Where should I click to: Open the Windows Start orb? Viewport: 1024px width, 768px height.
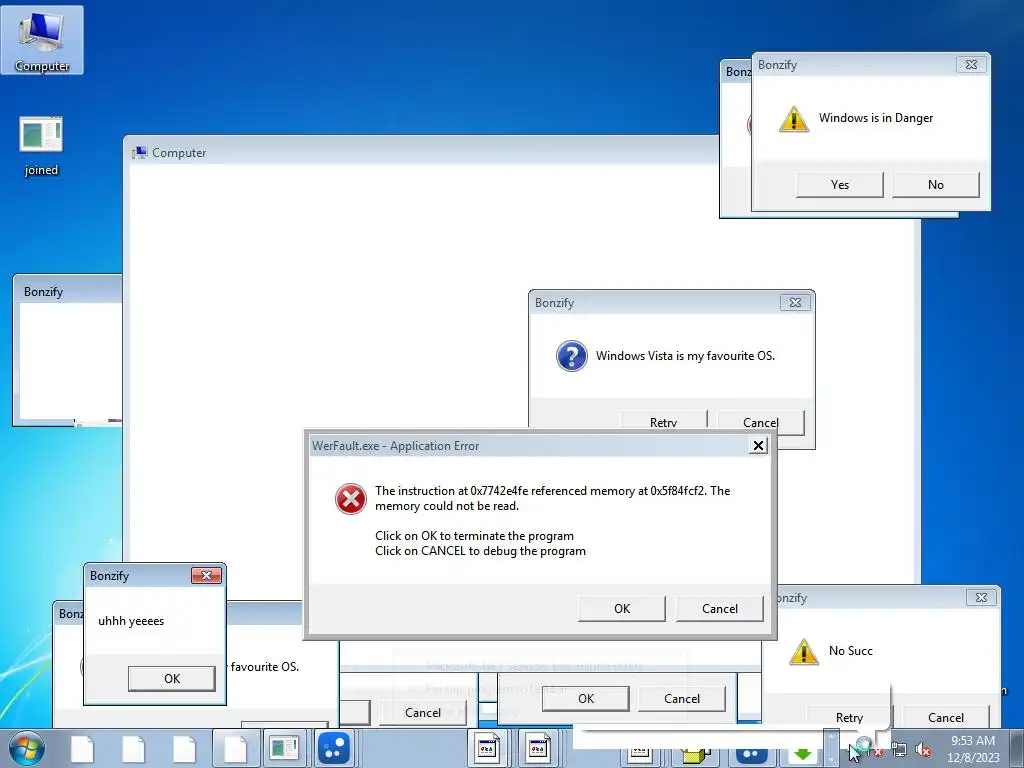tap(27, 748)
